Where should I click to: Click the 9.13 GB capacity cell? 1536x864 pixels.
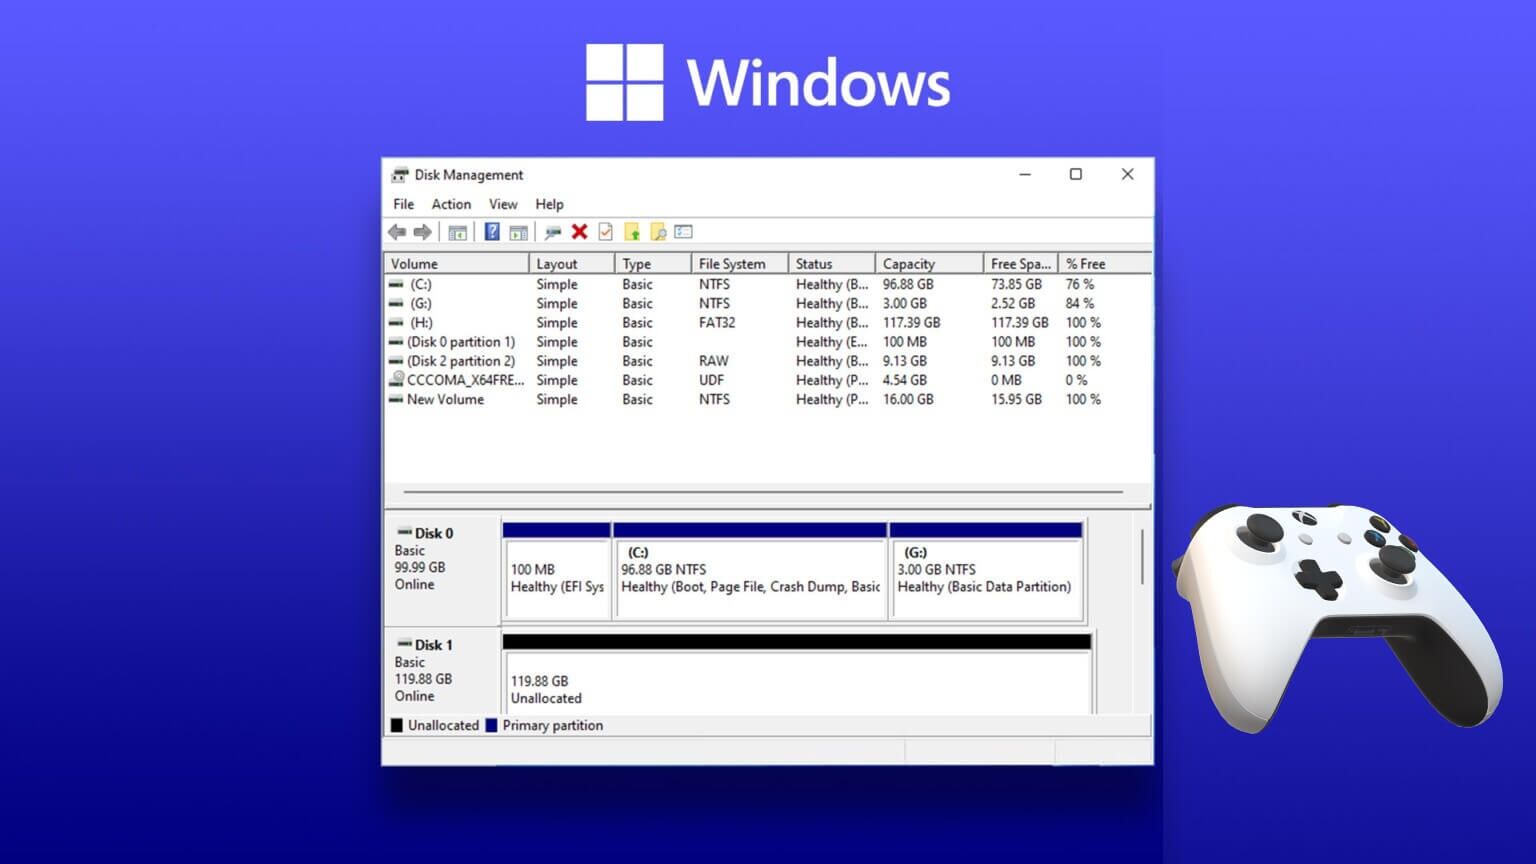(x=905, y=361)
